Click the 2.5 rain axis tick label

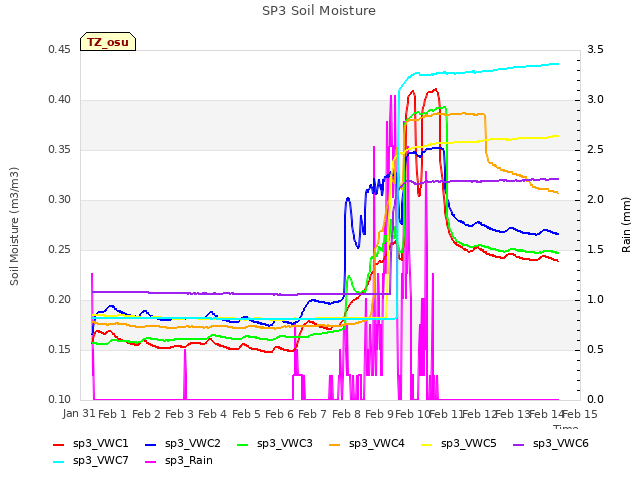click(x=596, y=149)
